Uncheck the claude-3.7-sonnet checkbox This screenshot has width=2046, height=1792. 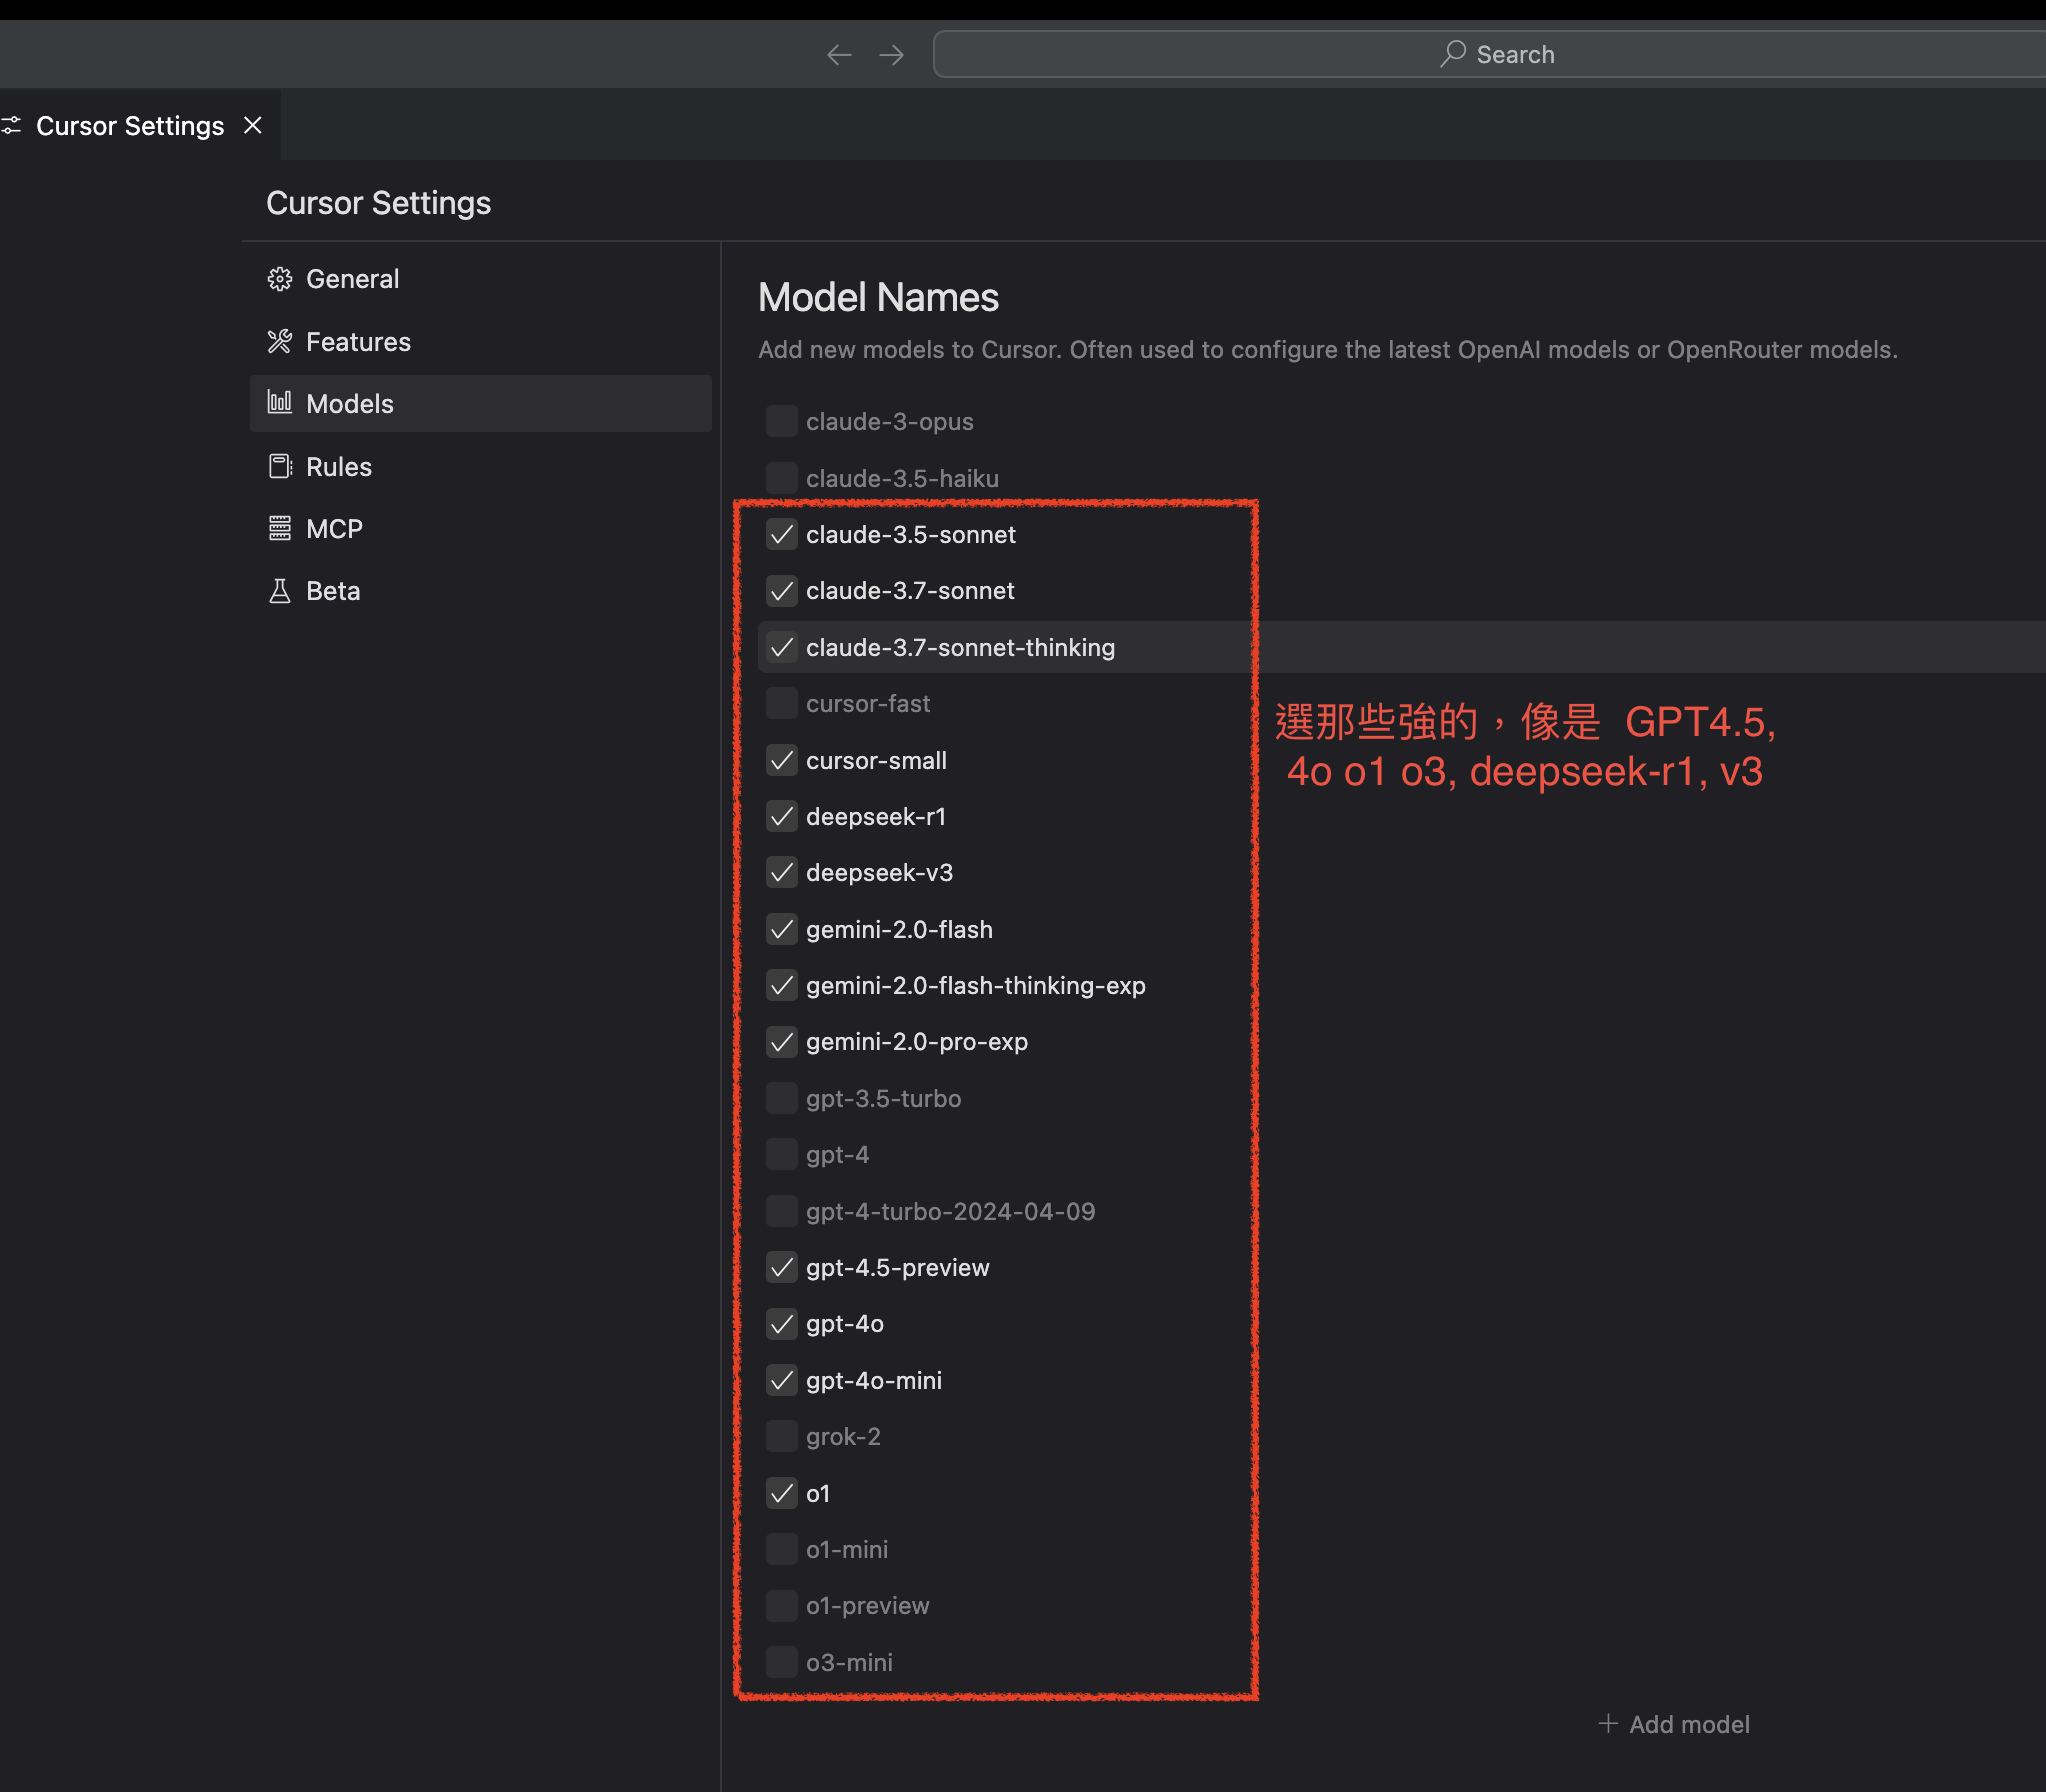pos(782,591)
